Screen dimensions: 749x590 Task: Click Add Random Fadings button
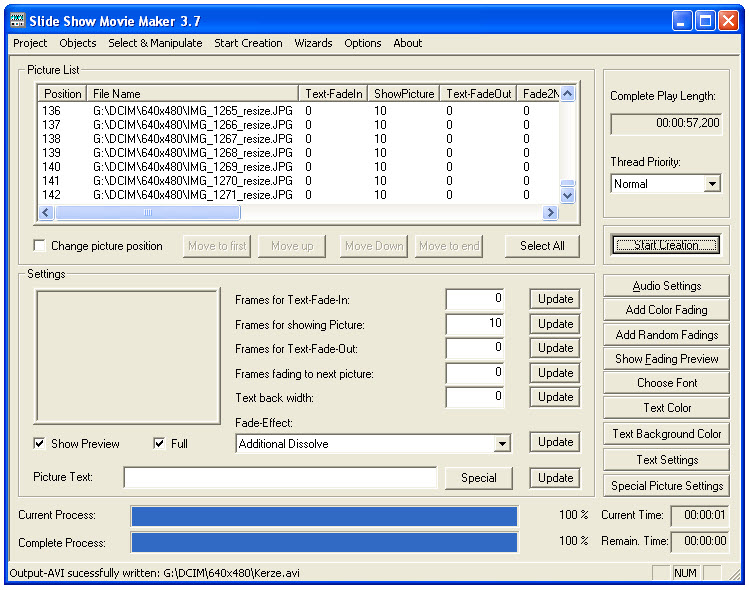[666, 334]
